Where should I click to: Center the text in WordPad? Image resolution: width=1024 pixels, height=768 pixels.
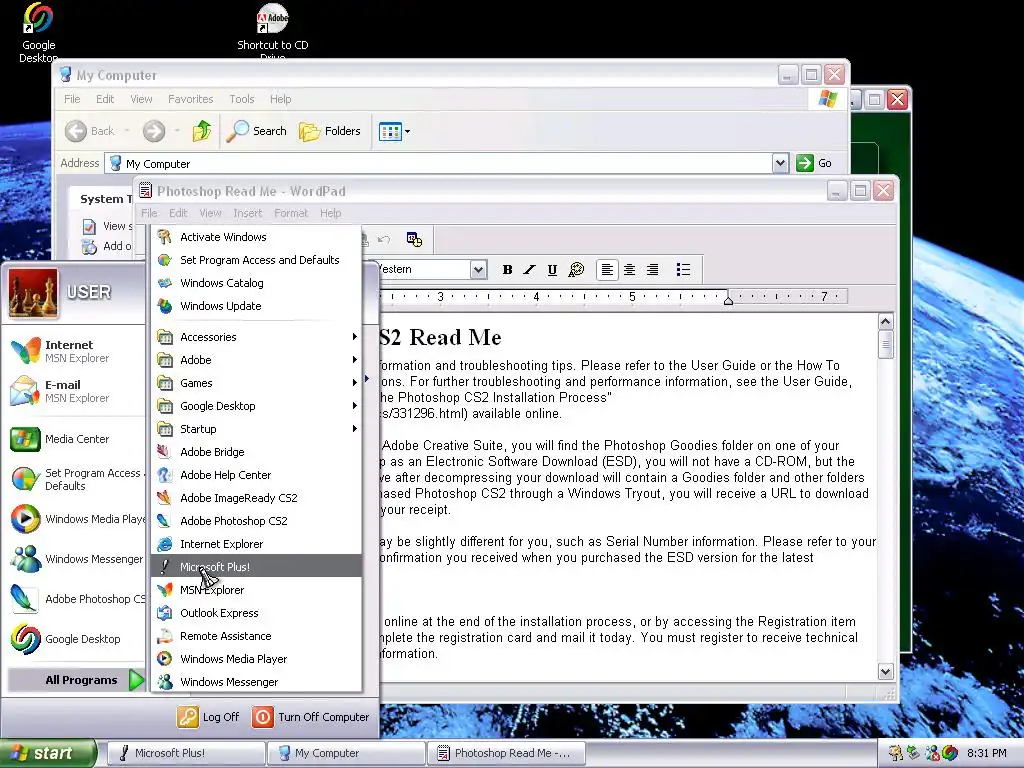pyautogui.click(x=630, y=270)
